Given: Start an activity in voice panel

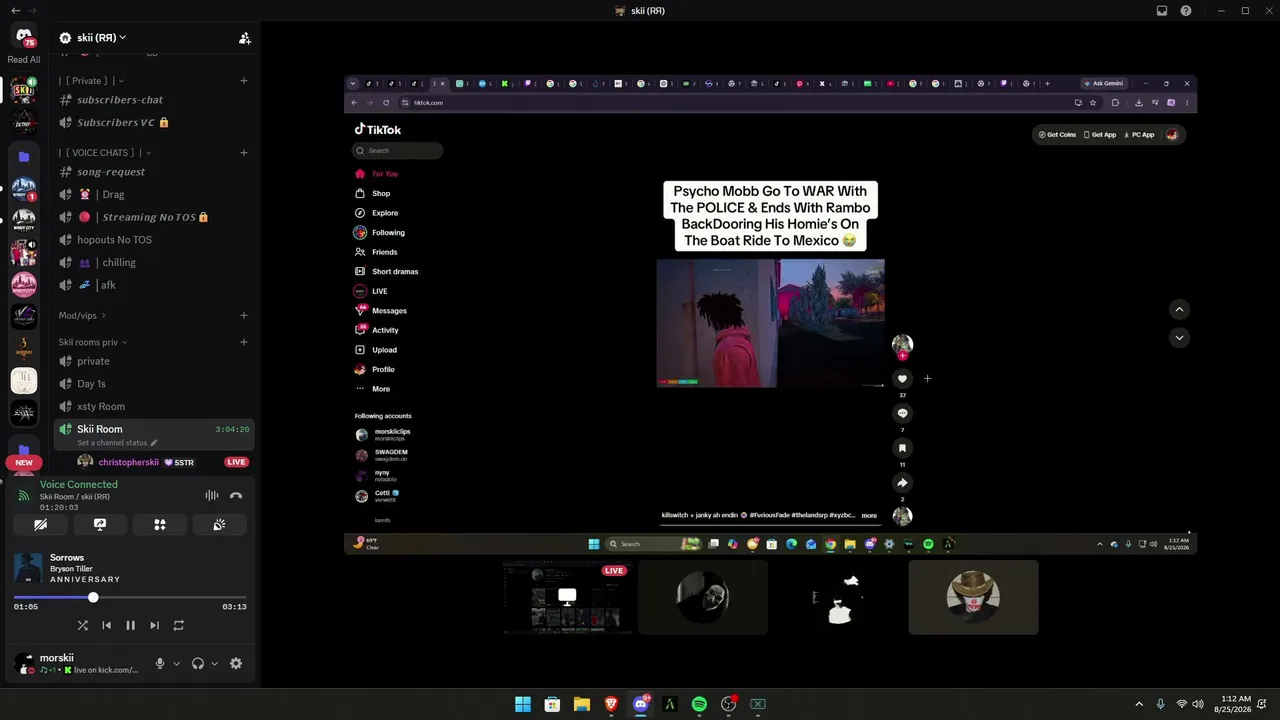Looking at the screenshot, I should pos(160,524).
